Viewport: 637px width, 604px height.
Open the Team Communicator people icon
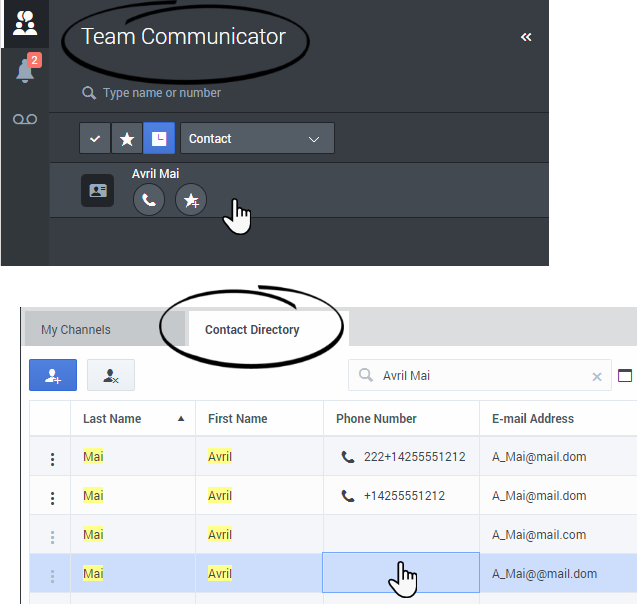tap(25, 24)
